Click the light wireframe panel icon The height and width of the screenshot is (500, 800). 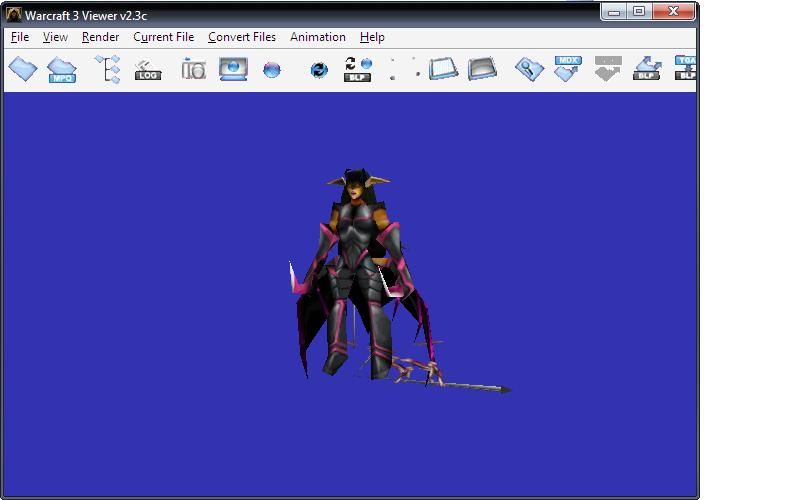(443, 69)
